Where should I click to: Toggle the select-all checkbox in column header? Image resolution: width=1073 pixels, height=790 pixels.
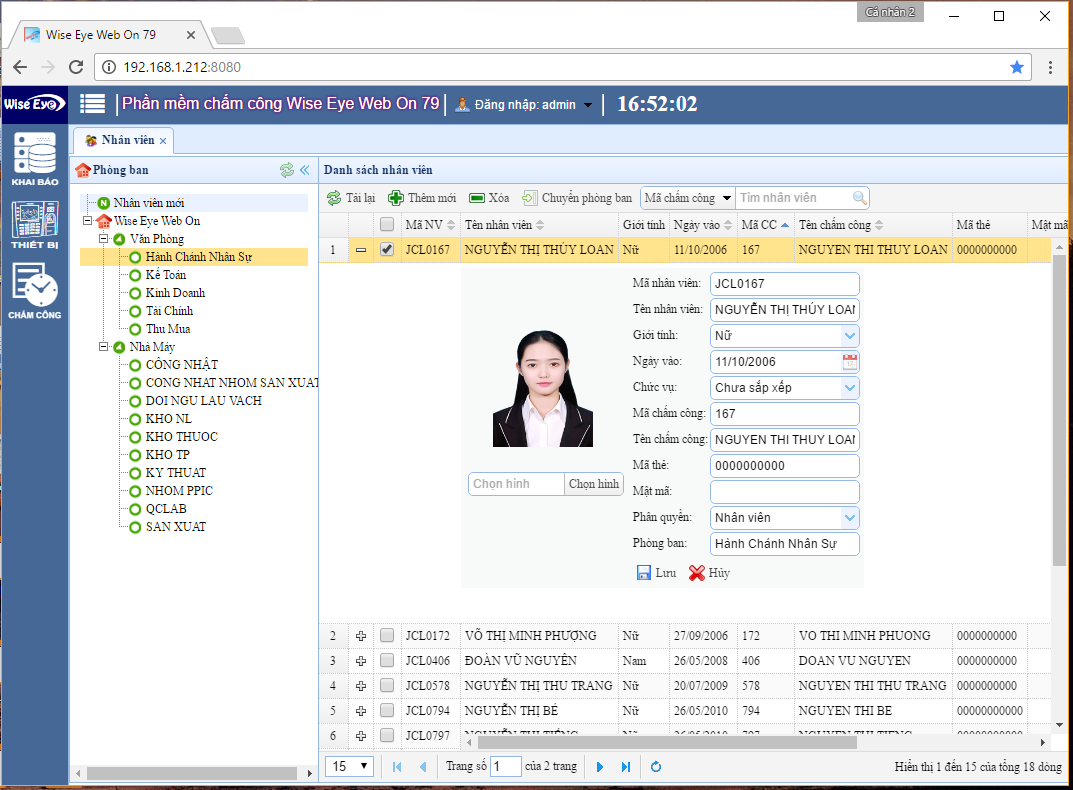click(x=386, y=224)
